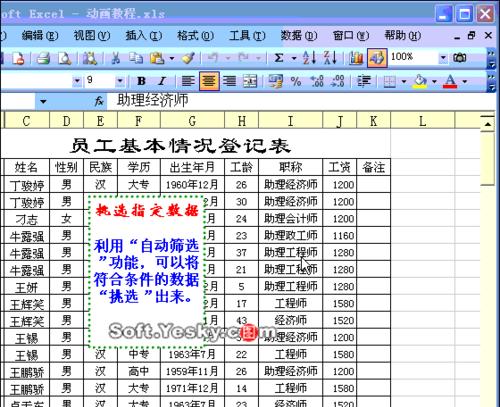Toggle the Drawing toolbar icon
Viewport: 500px width, 407px height.
[x=377, y=58]
